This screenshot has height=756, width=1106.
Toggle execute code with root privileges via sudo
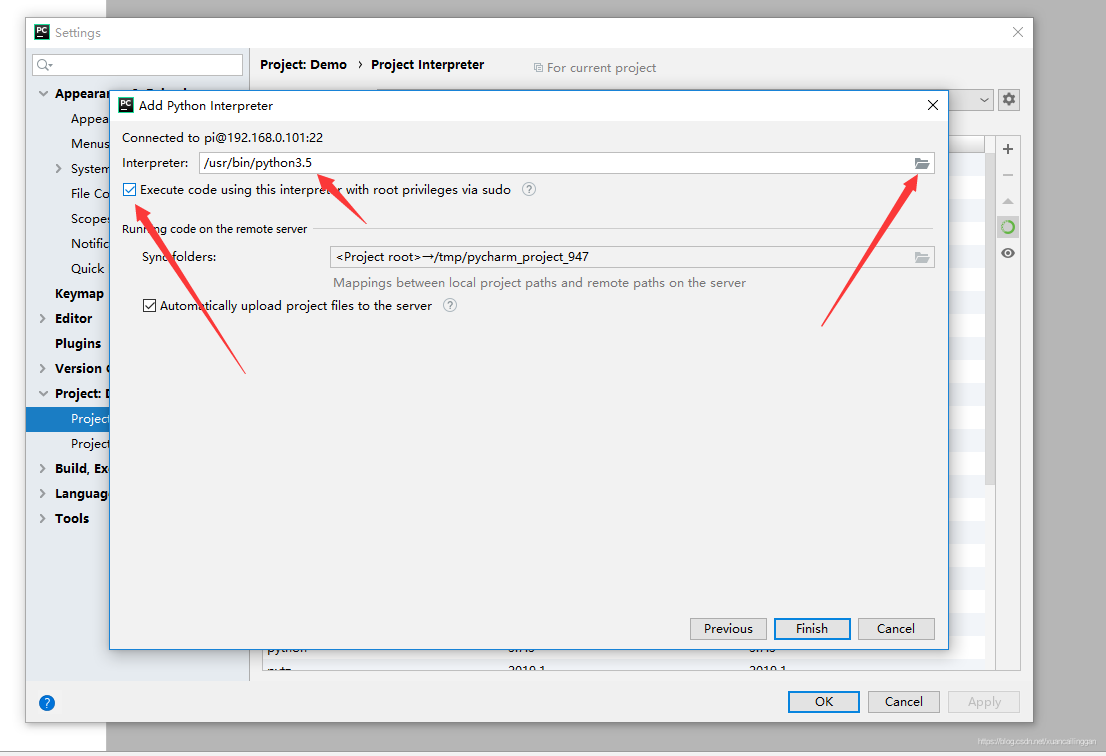coord(129,190)
